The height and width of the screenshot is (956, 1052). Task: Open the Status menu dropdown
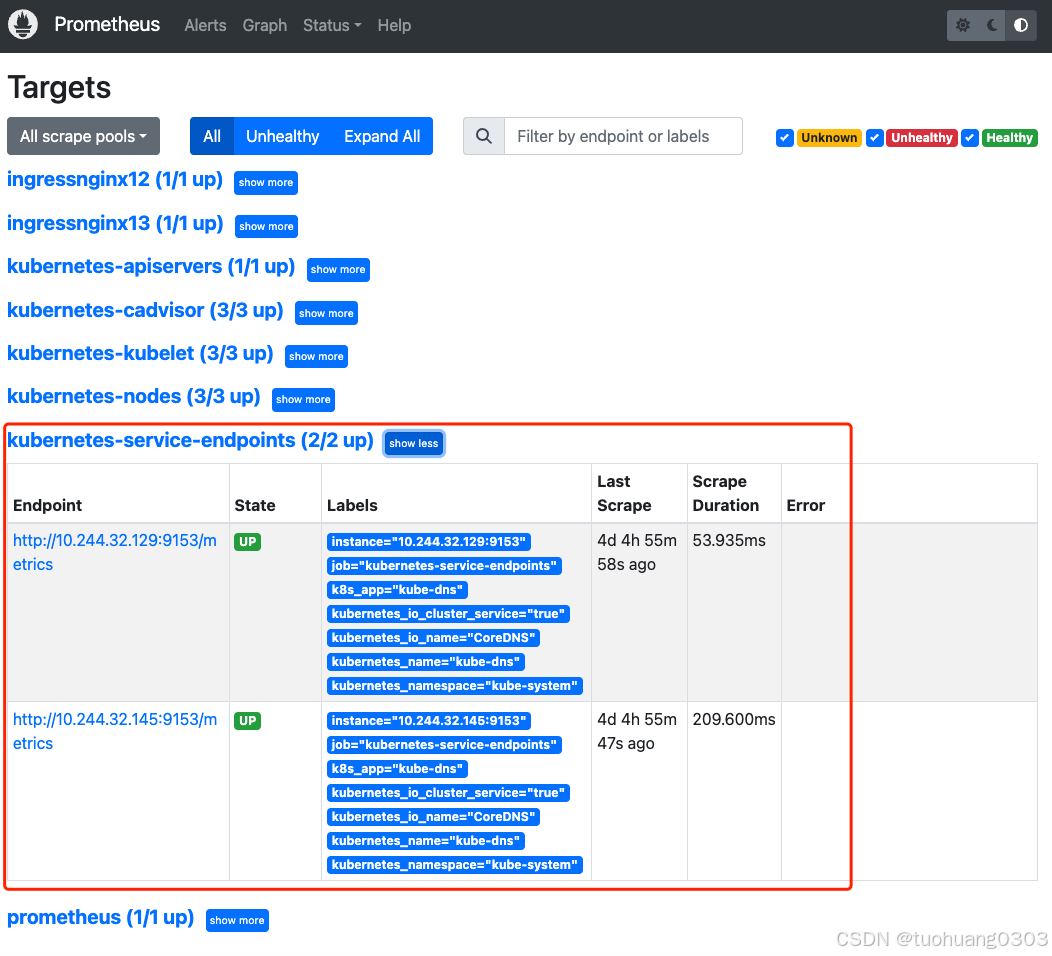click(332, 25)
